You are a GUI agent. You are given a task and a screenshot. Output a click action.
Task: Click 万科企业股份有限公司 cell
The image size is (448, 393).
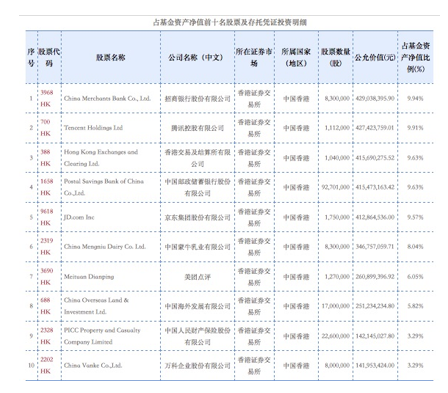click(198, 365)
